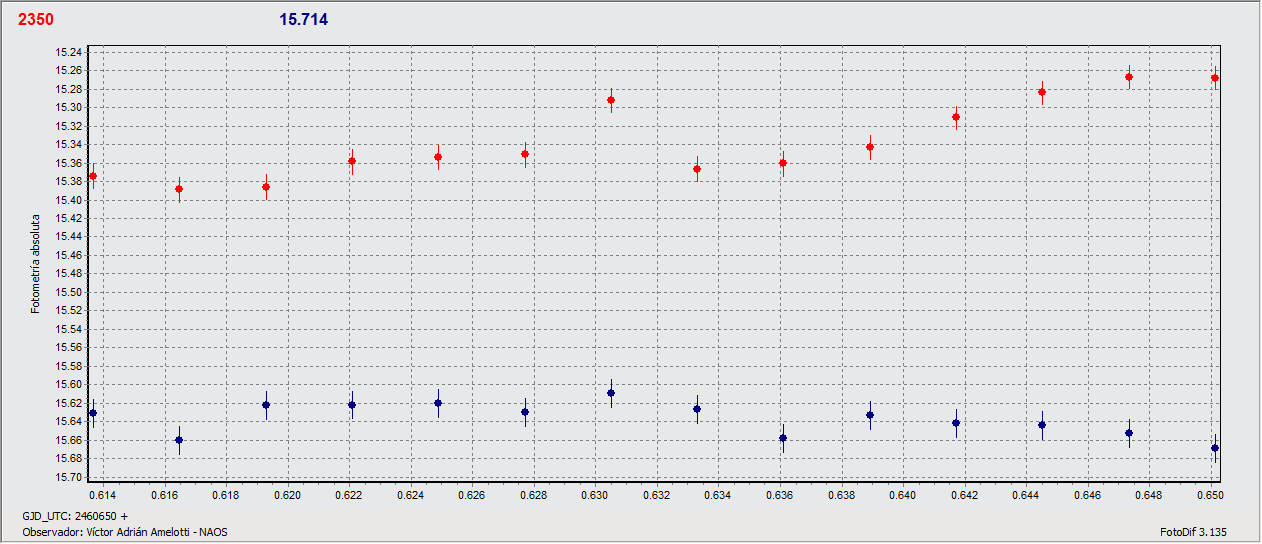The height and width of the screenshot is (544, 1262).
Task: Pick the blue data point near time 0.6221
Action: pyautogui.click(x=352, y=405)
